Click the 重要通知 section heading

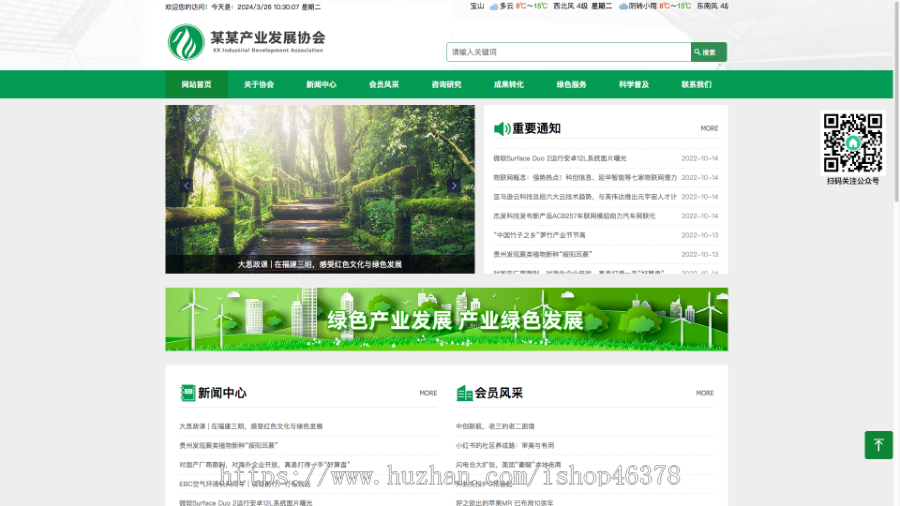click(x=536, y=129)
